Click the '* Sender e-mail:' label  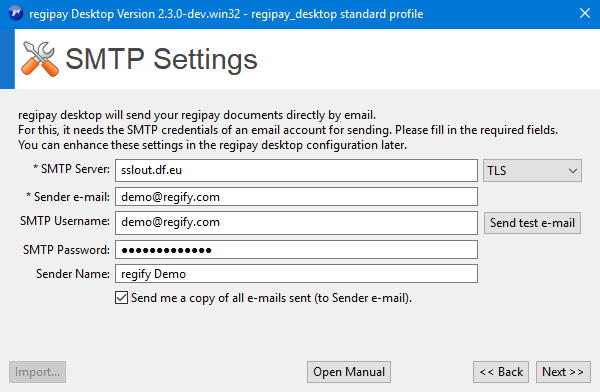[x=68, y=197]
